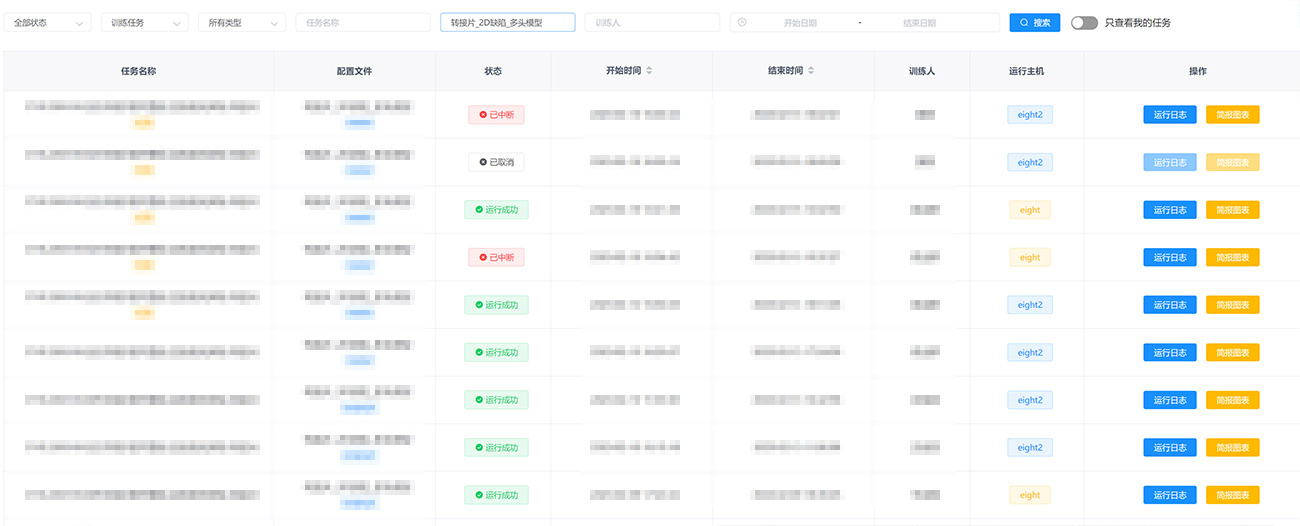The height and width of the screenshot is (526, 1300).
Task: Expand the 所有类型 dropdown
Action: (x=241, y=22)
